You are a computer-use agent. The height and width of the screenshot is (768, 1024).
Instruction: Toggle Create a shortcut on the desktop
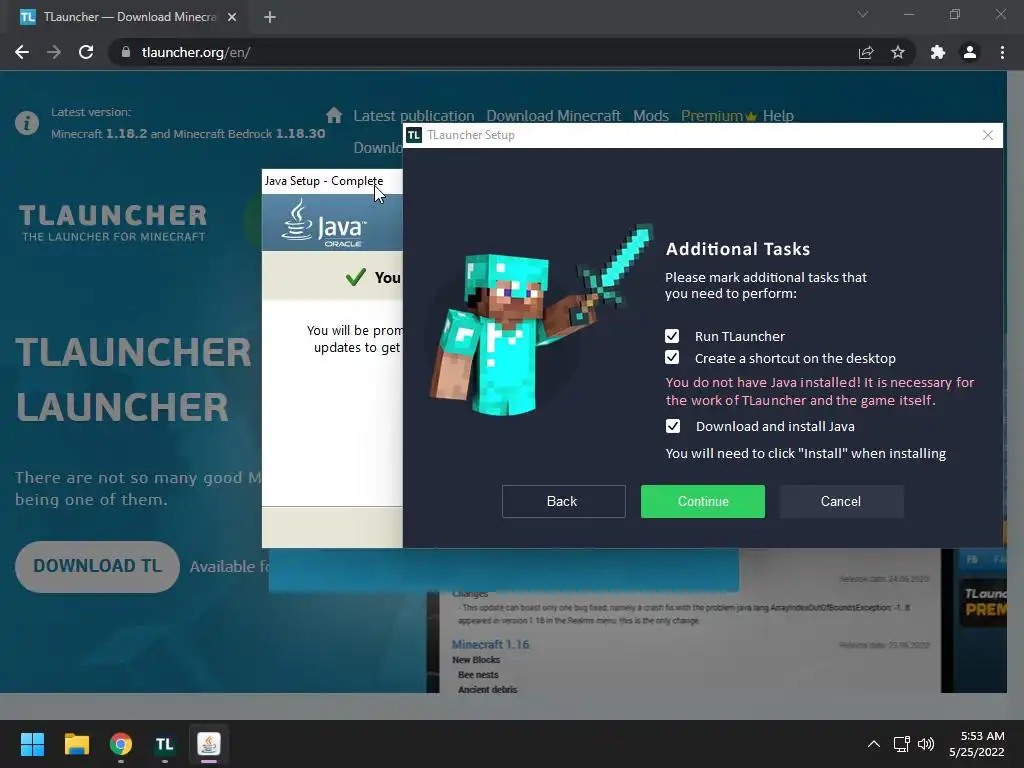tap(672, 358)
